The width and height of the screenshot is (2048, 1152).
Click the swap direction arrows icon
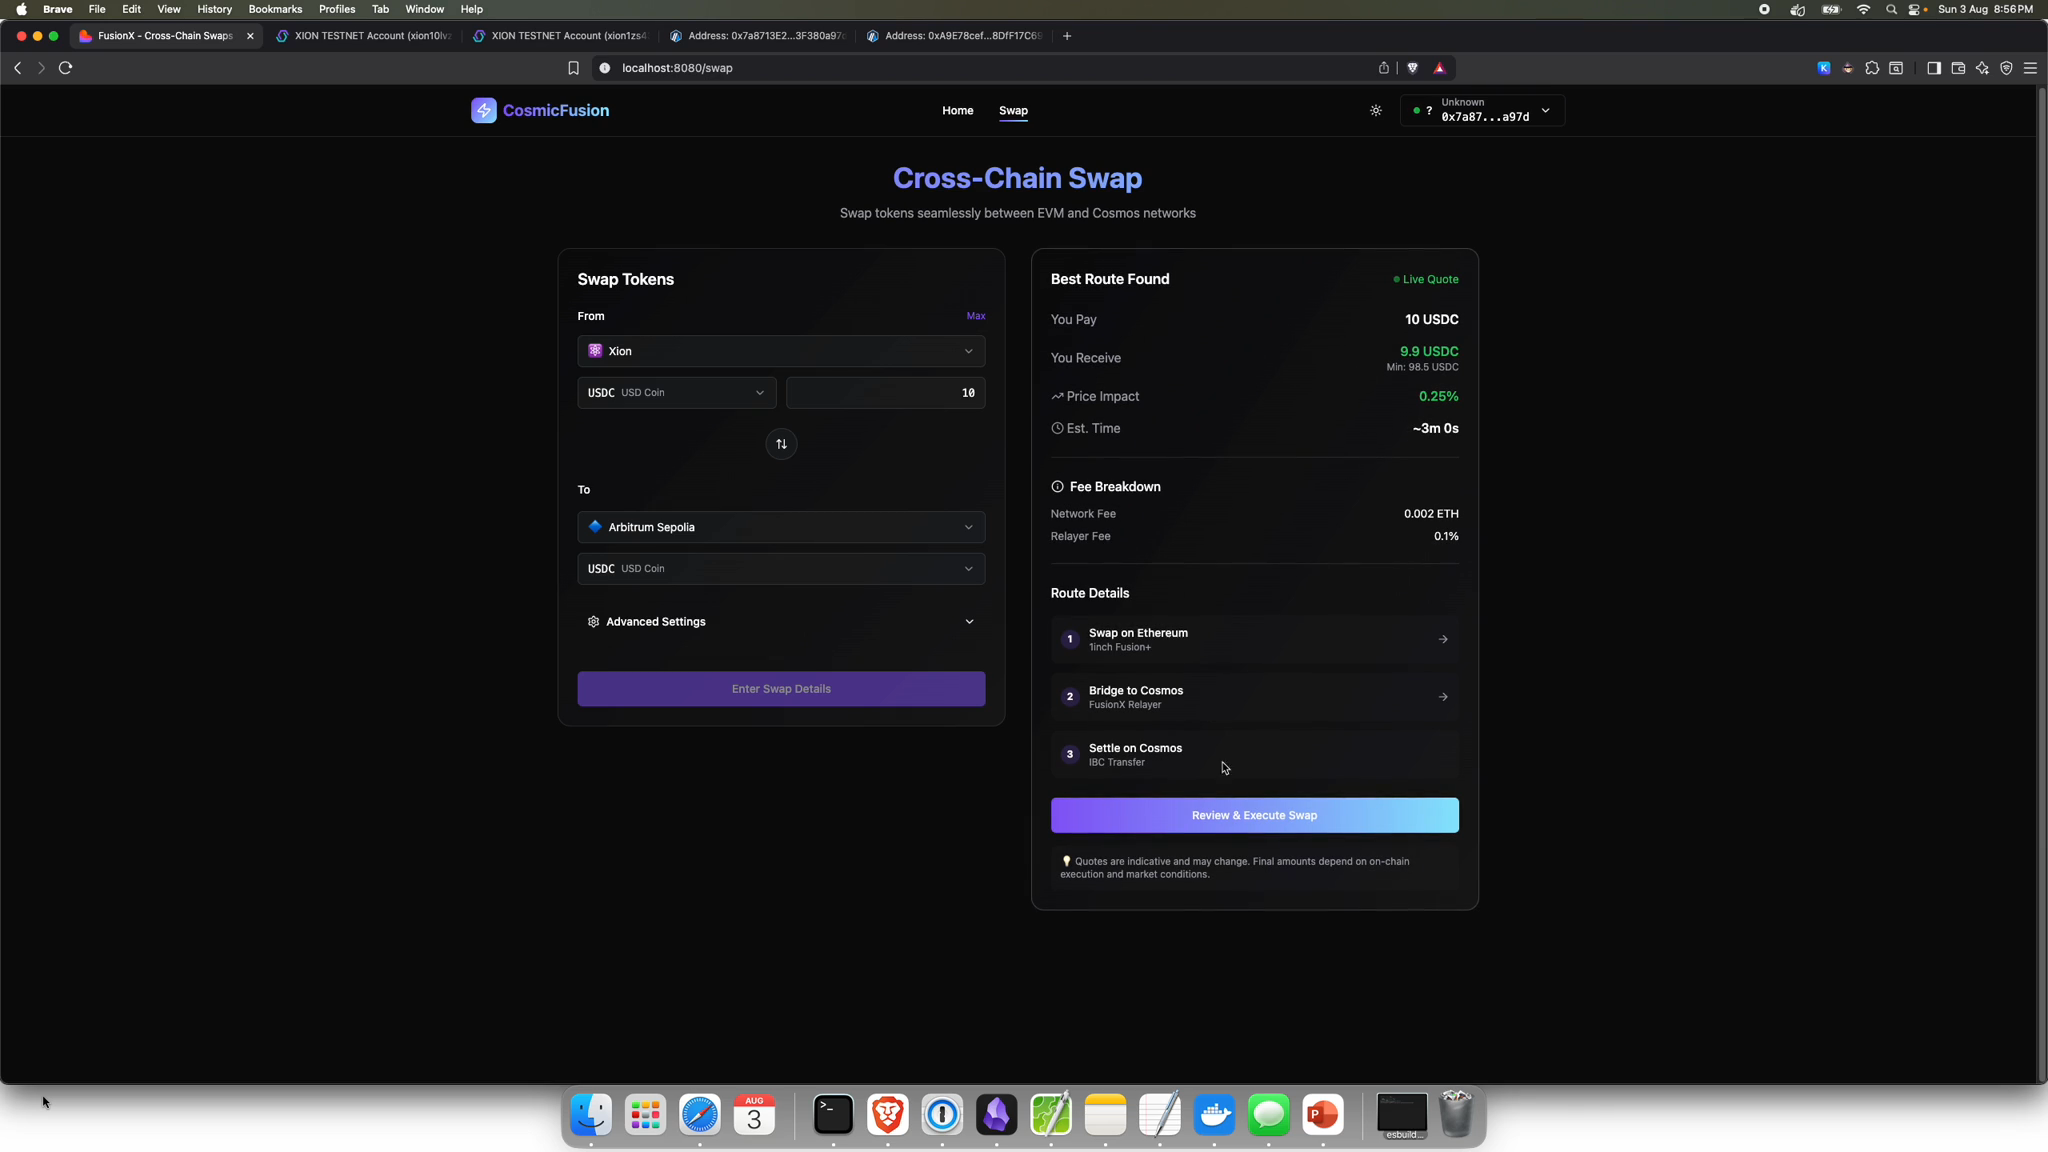[x=781, y=443]
